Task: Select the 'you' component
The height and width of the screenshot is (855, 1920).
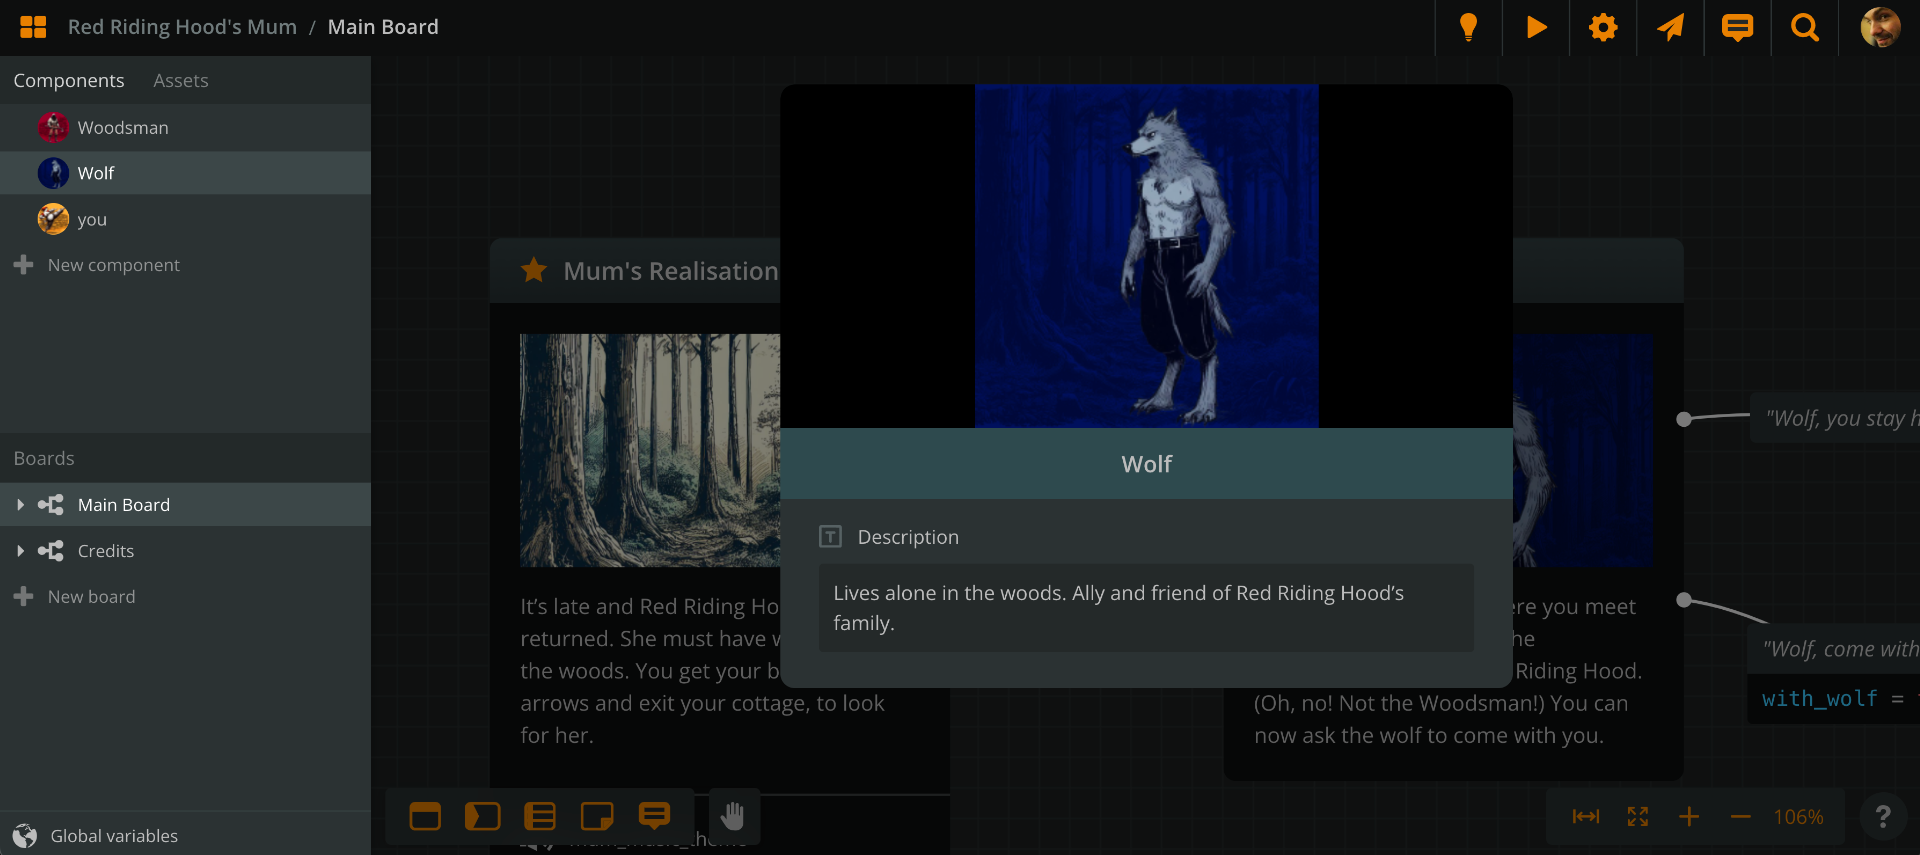Action: [x=185, y=219]
